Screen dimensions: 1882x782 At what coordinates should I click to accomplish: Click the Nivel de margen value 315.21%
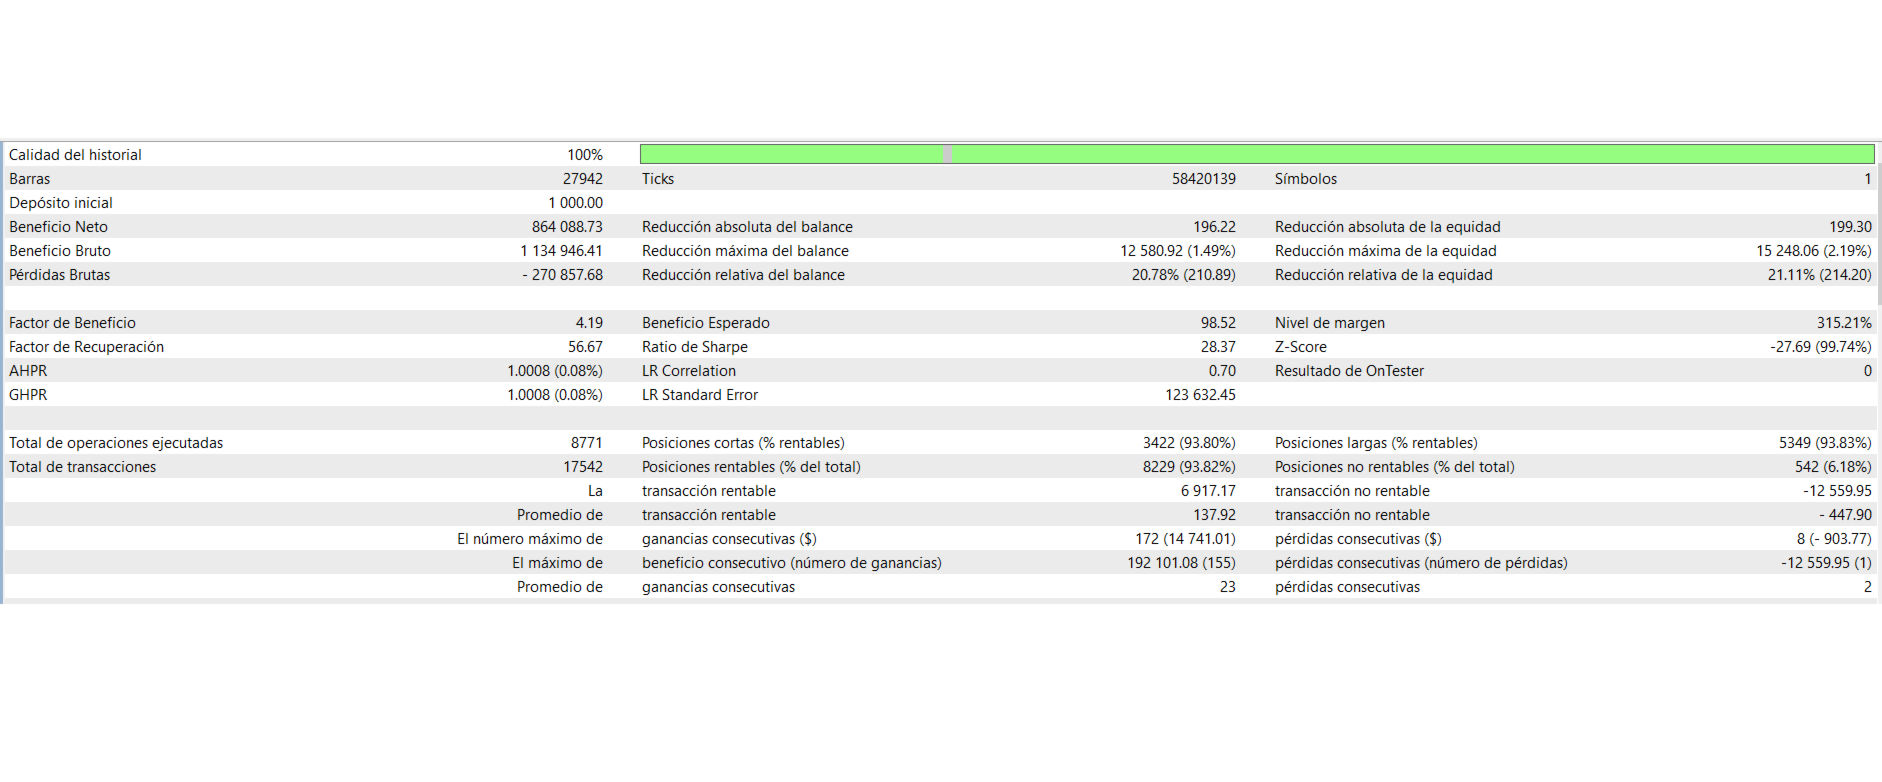tap(1844, 323)
